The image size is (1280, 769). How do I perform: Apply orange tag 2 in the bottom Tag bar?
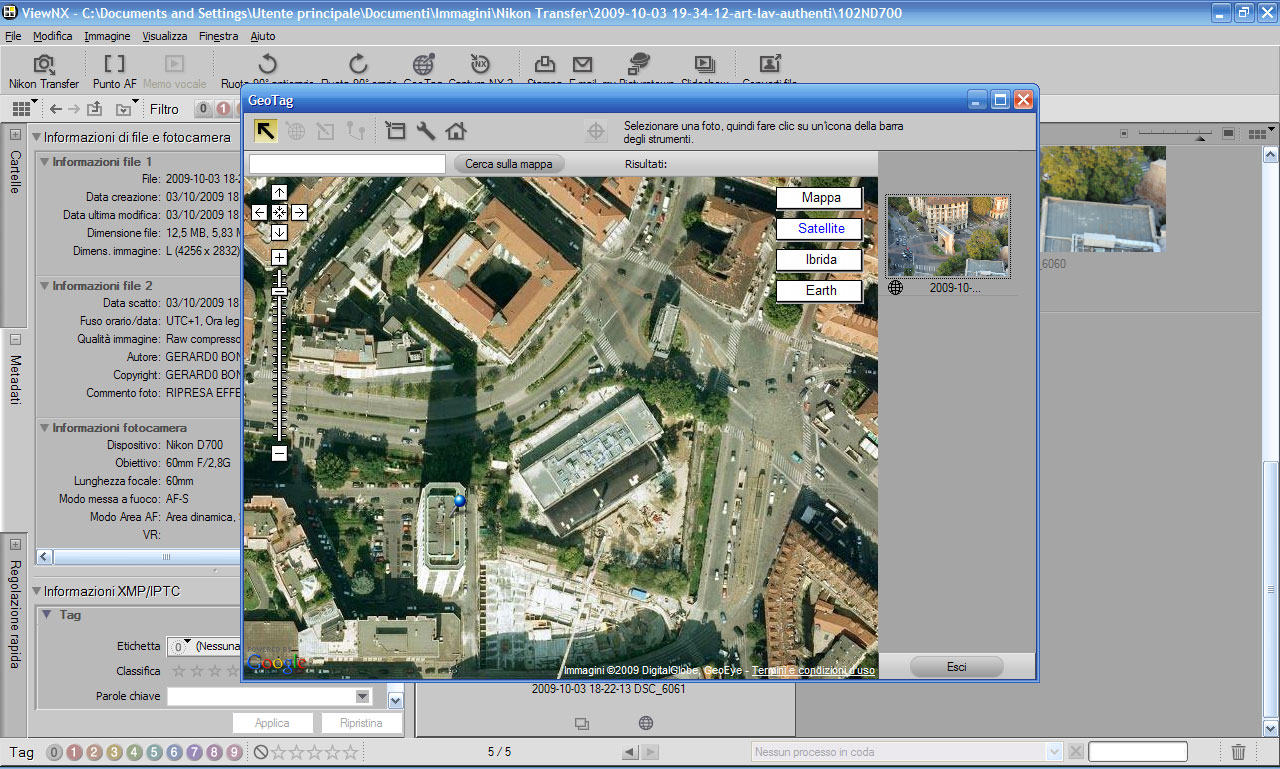(94, 752)
